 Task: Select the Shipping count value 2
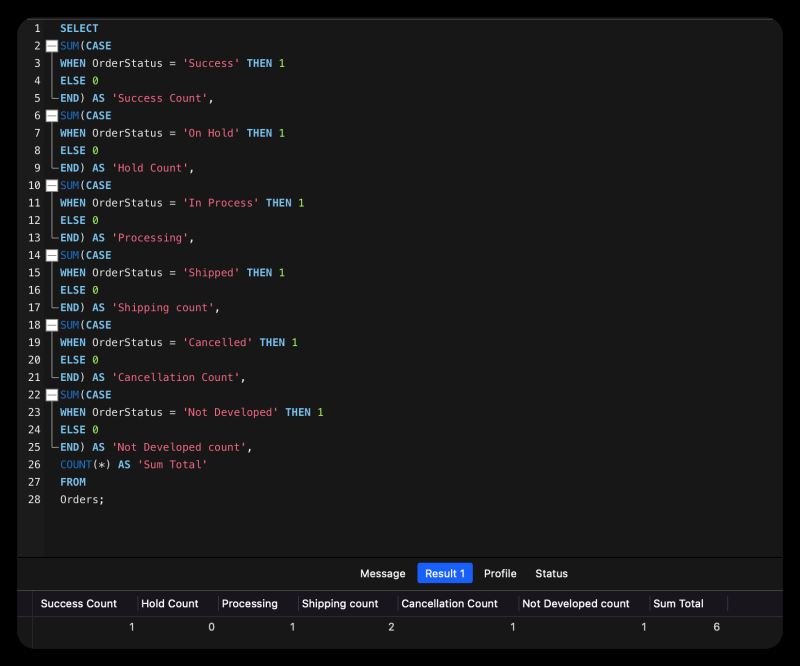[x=391, y=627]
